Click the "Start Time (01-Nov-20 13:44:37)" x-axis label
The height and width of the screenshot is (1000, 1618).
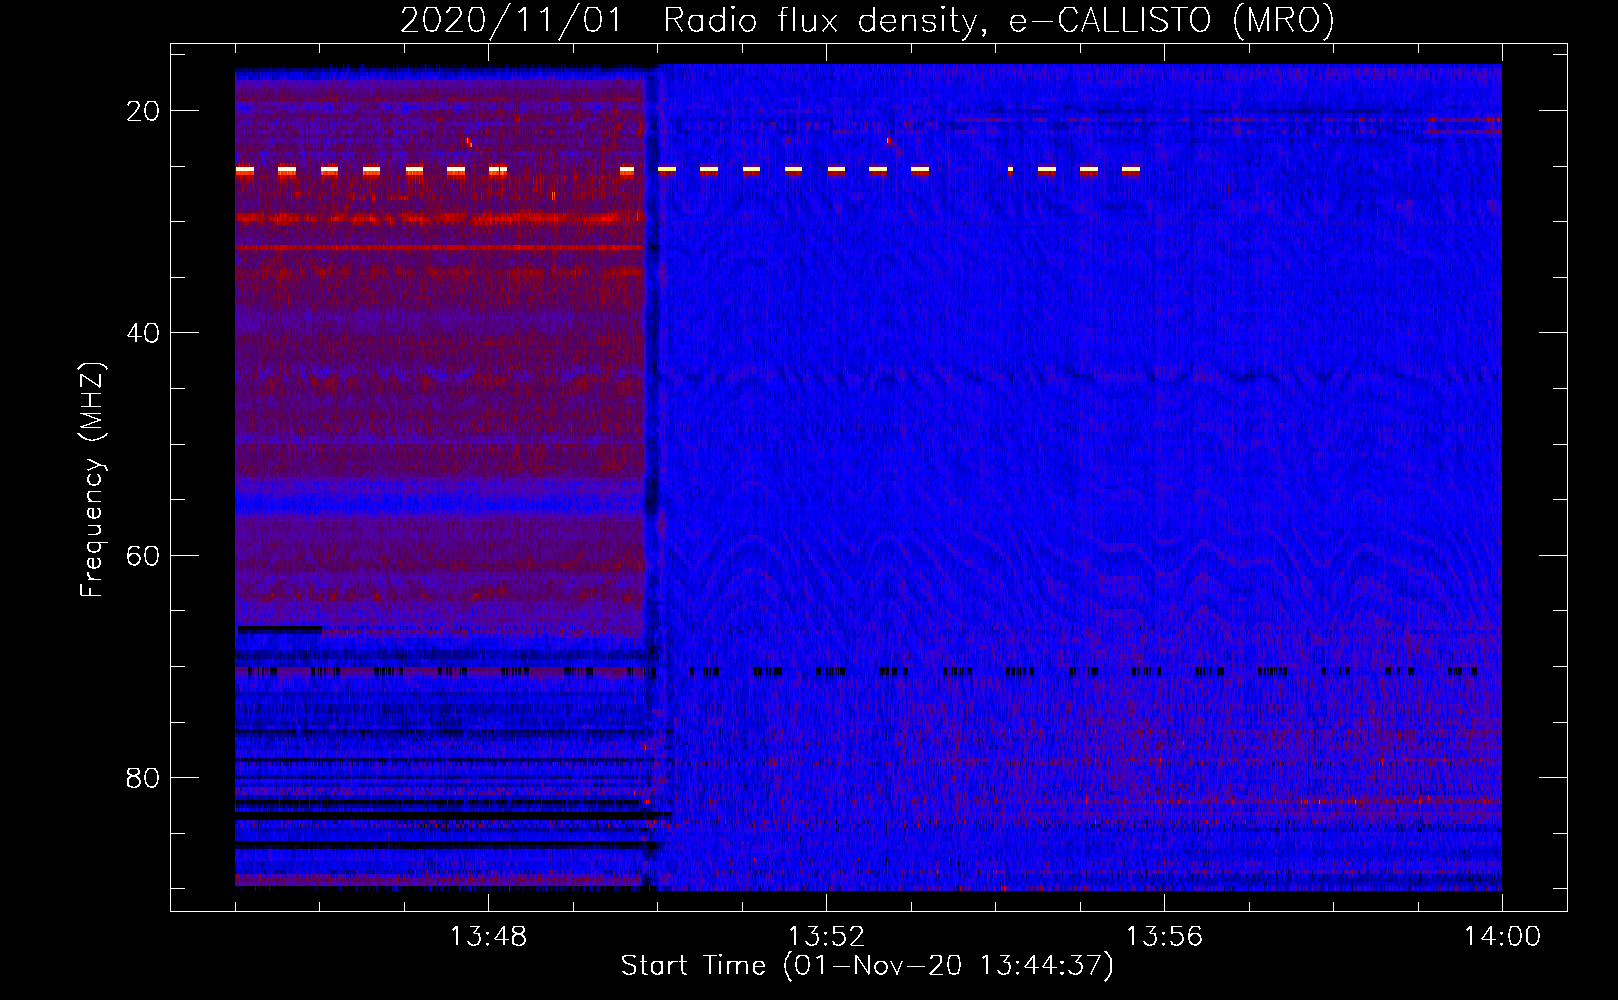click(x=867, y=966)
